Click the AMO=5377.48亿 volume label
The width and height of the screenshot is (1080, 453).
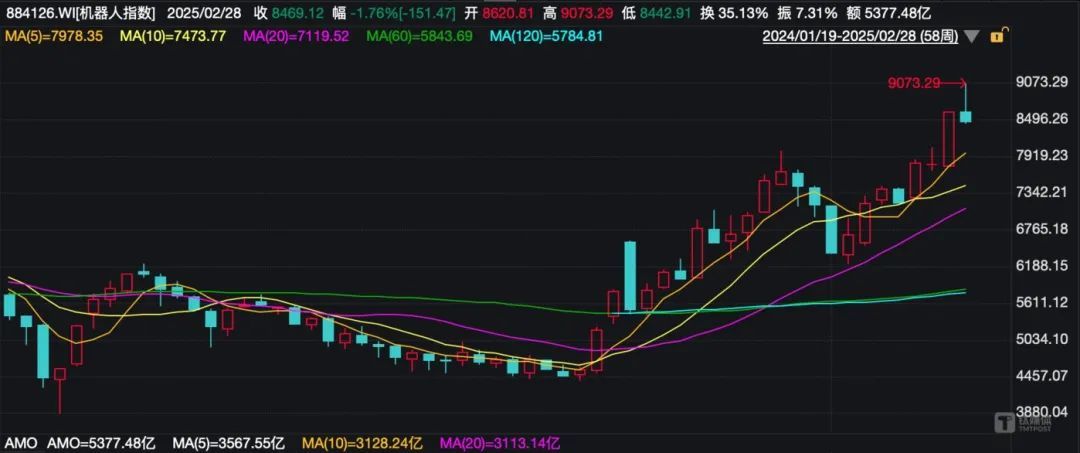(x=102, y=443)
